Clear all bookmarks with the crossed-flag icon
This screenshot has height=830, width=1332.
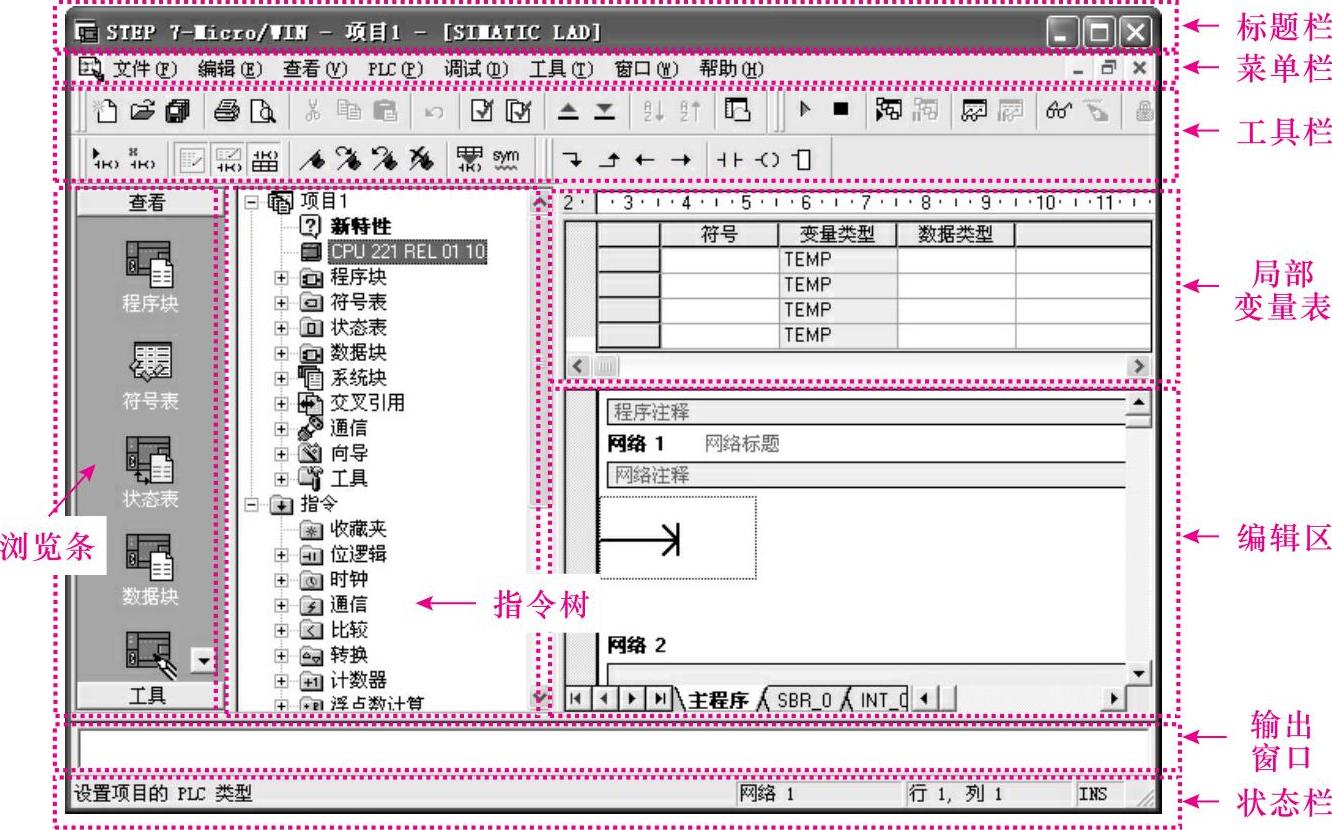(420, 159)
